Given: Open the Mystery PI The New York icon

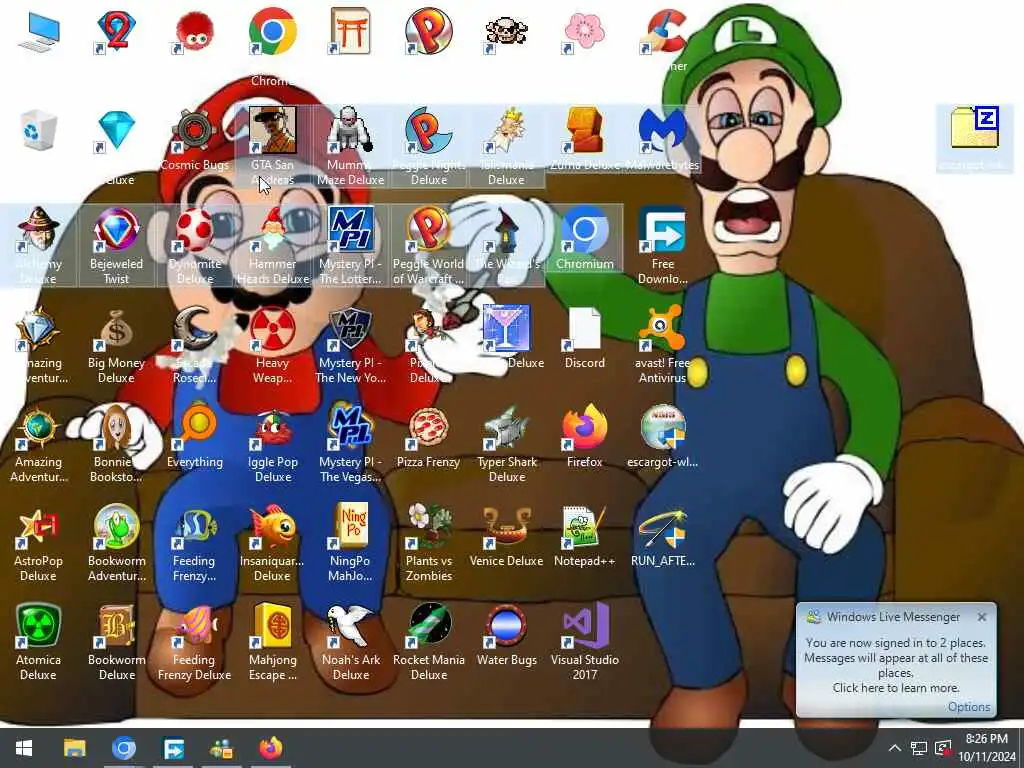Looking at the screenshot, I should pos(350,328).
